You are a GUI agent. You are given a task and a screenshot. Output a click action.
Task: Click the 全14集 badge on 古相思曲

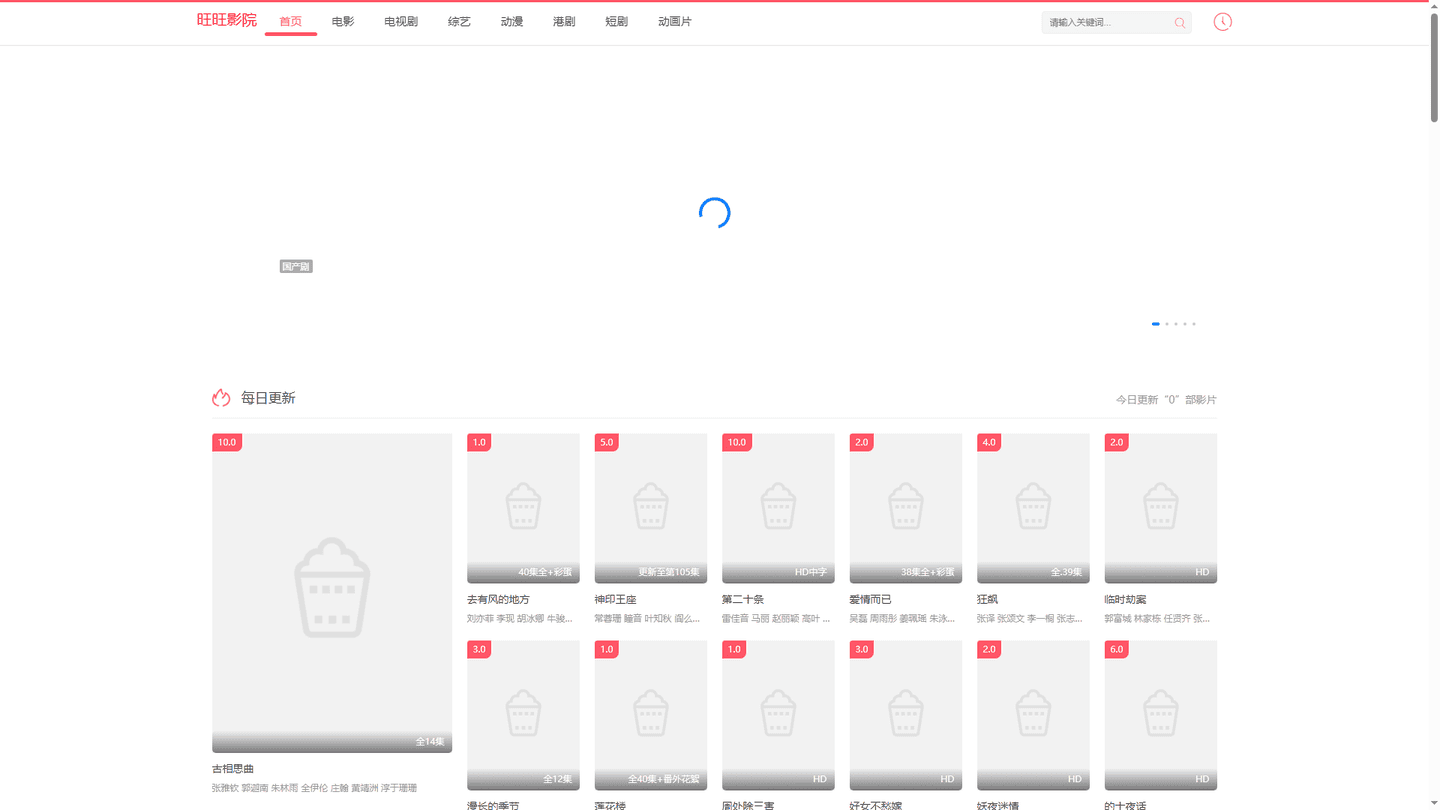coord(430,742)
